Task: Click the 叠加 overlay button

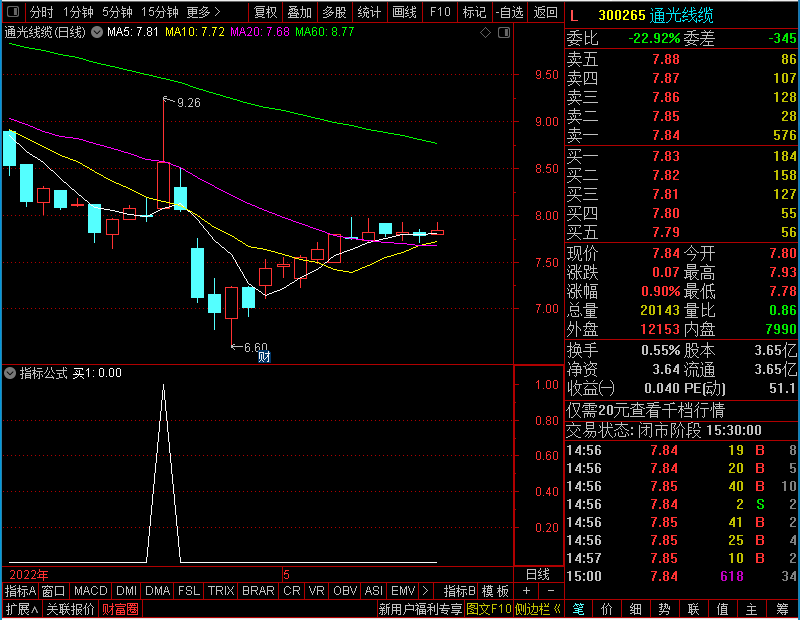Action: 299,12
